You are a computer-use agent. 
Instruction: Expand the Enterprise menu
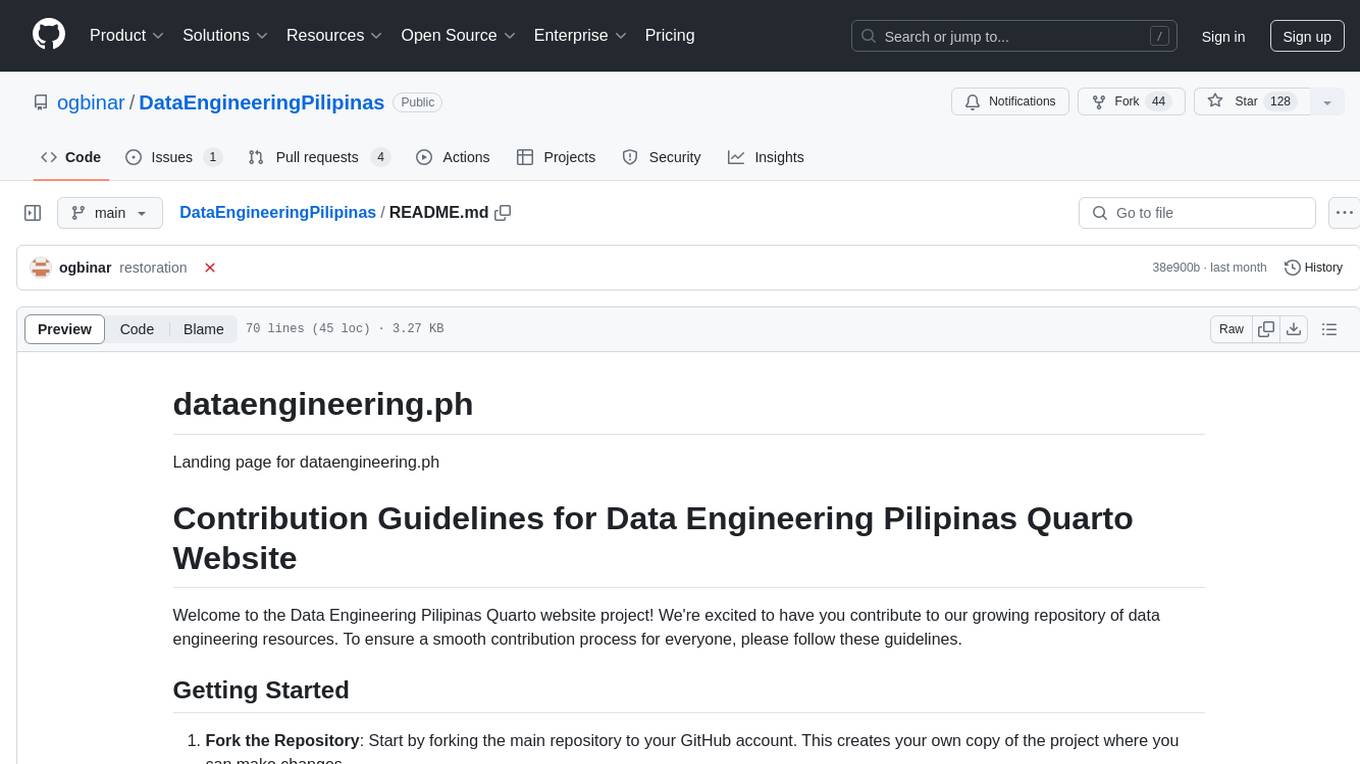tap(580, 35)
